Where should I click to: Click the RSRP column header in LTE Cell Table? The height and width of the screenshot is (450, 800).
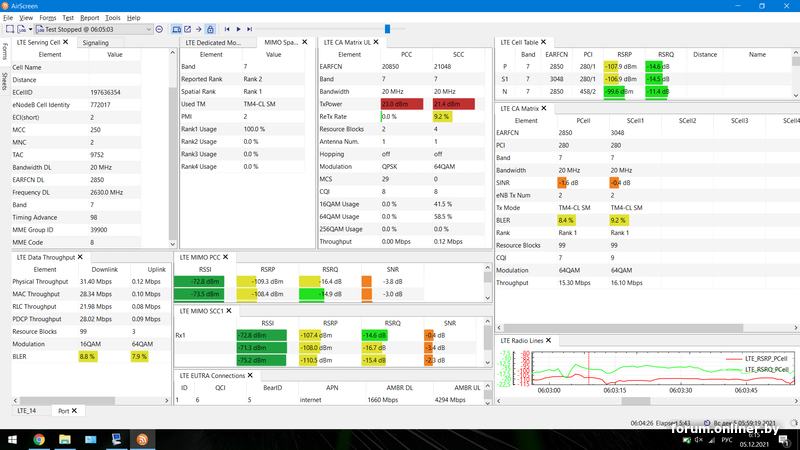[624, 55]
